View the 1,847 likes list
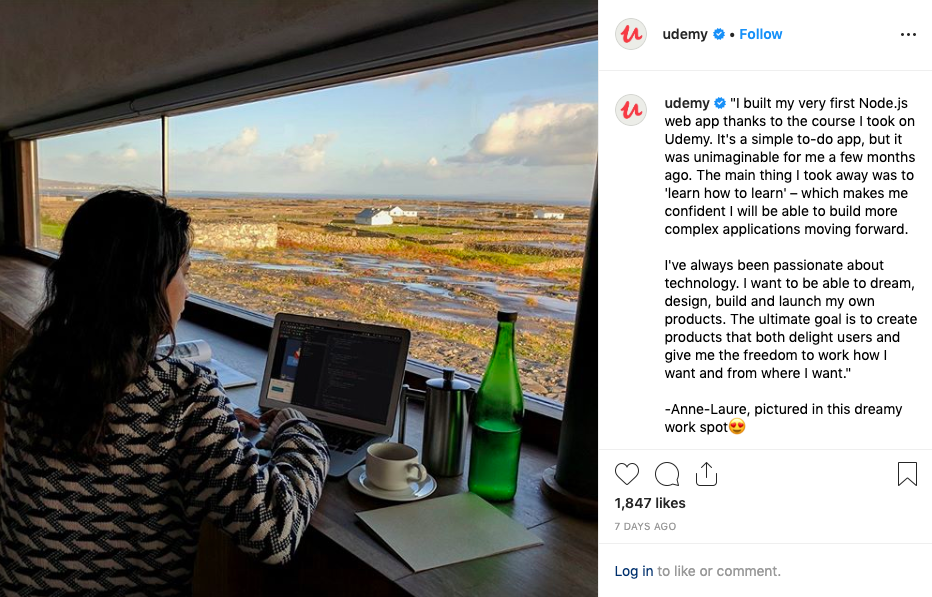Screen dimensions: 932x597 click(650, 503)
